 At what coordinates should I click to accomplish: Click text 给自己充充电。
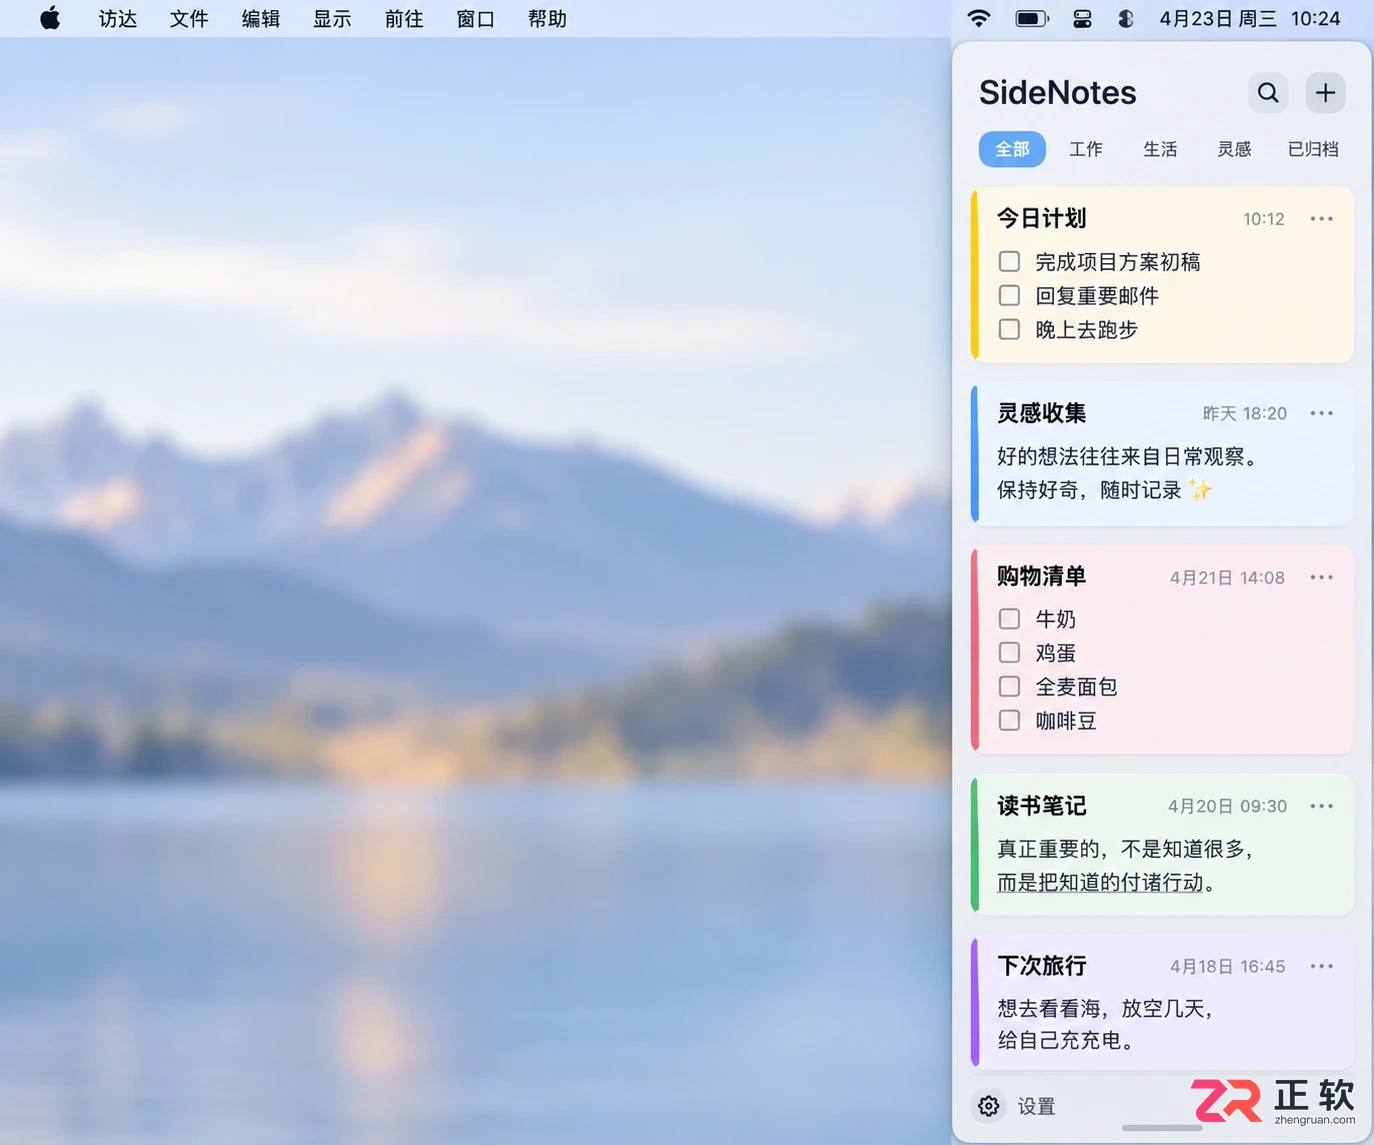(1066, 1040)
